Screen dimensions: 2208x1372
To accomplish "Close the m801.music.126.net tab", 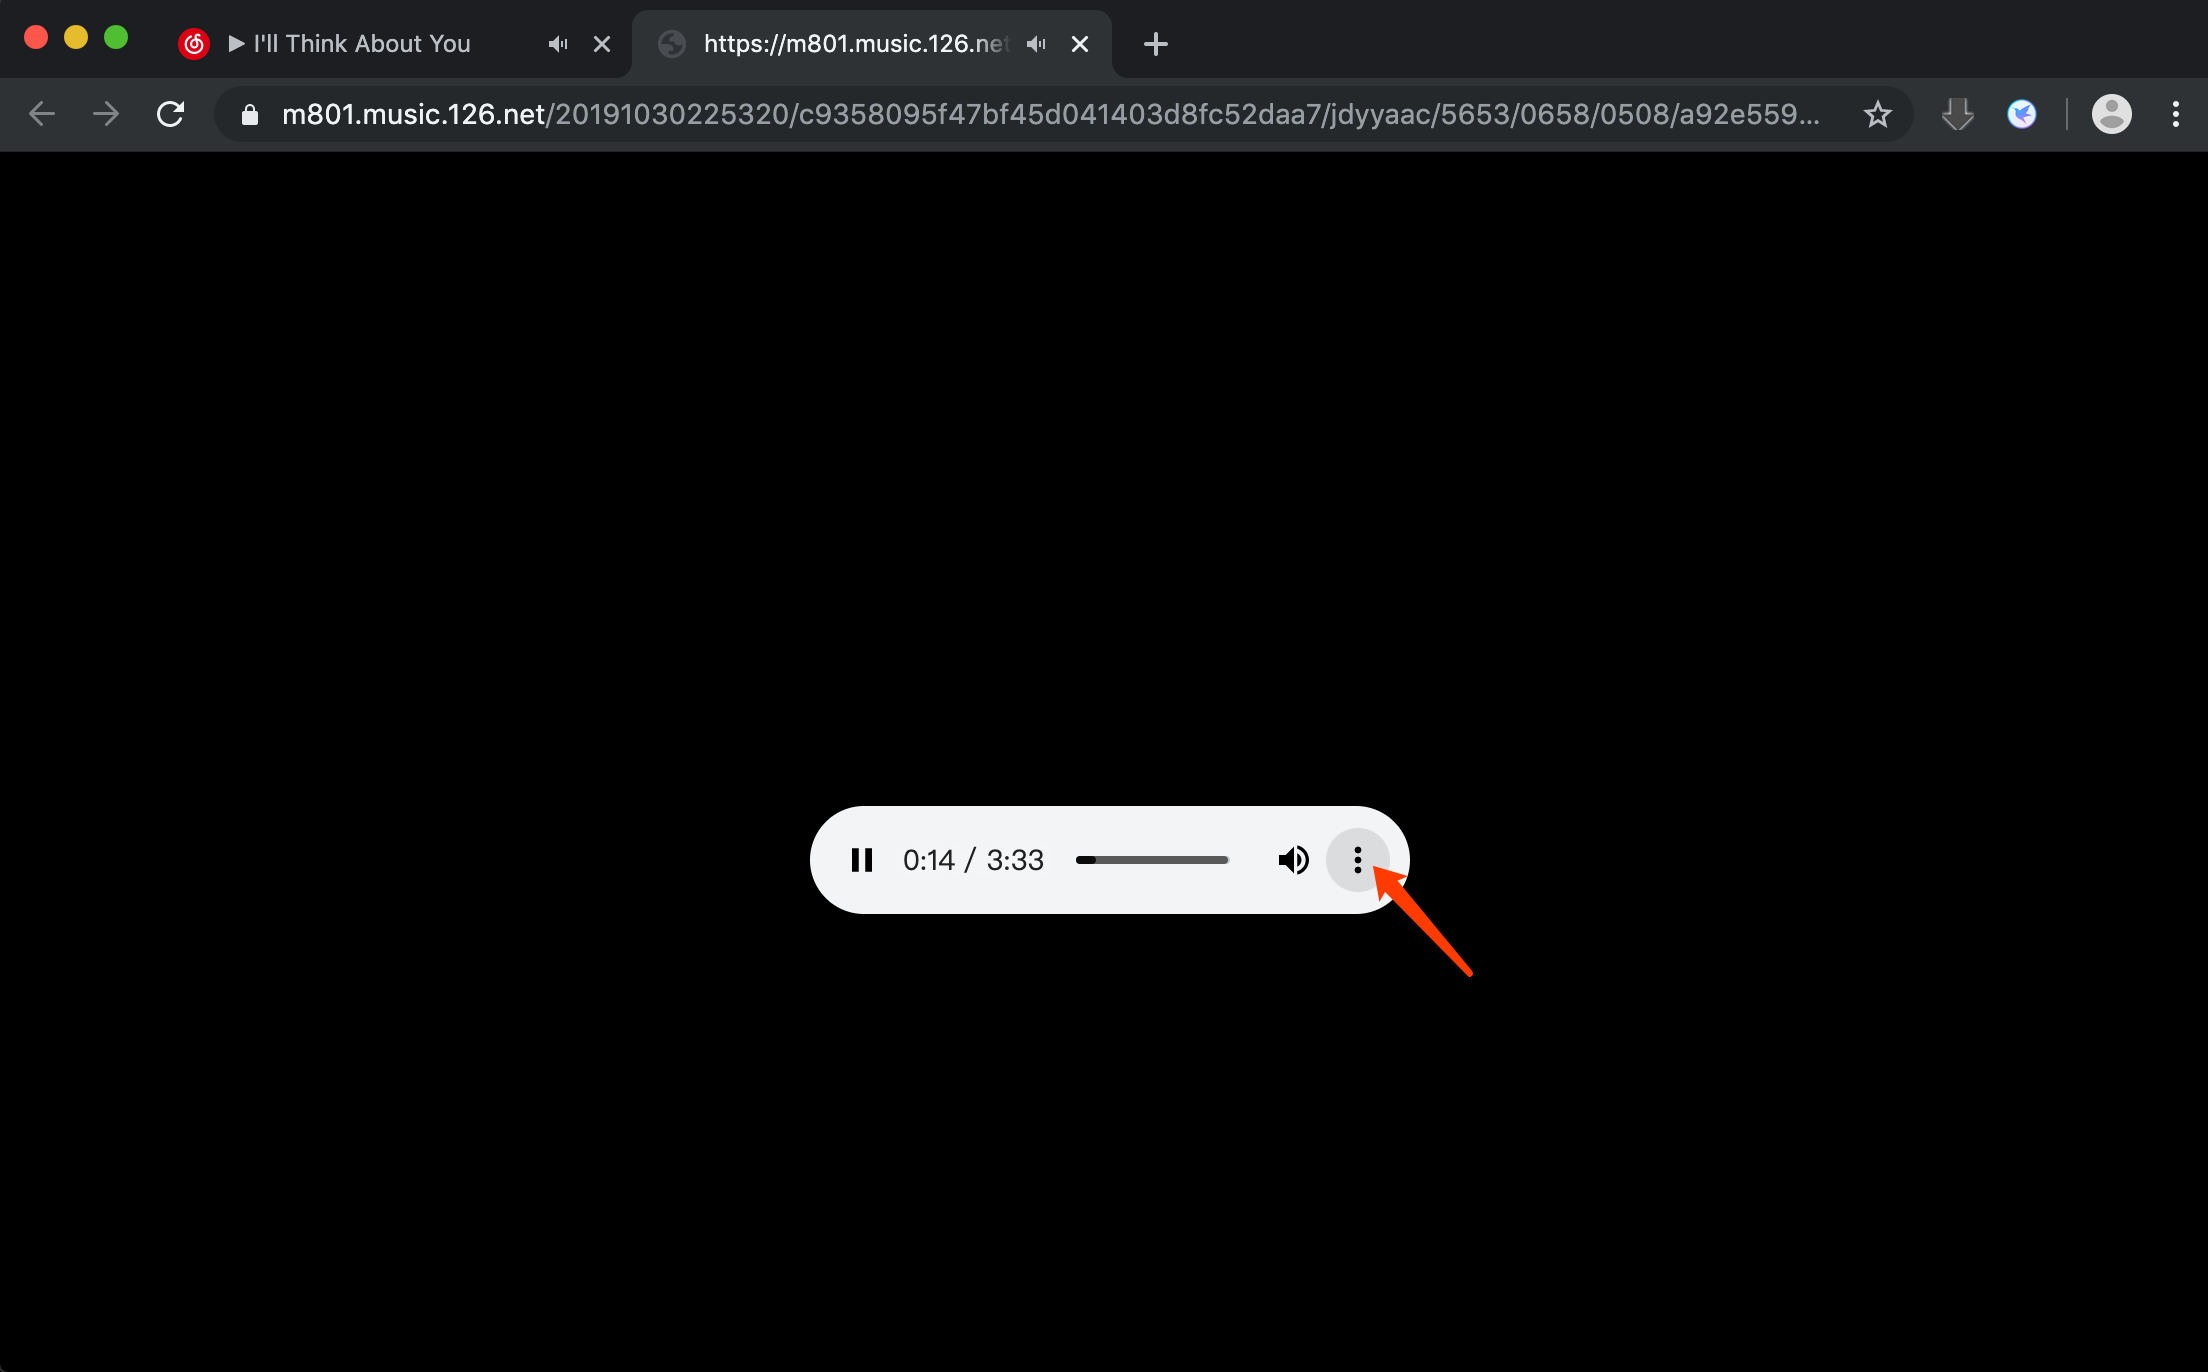I will 1080,44.
